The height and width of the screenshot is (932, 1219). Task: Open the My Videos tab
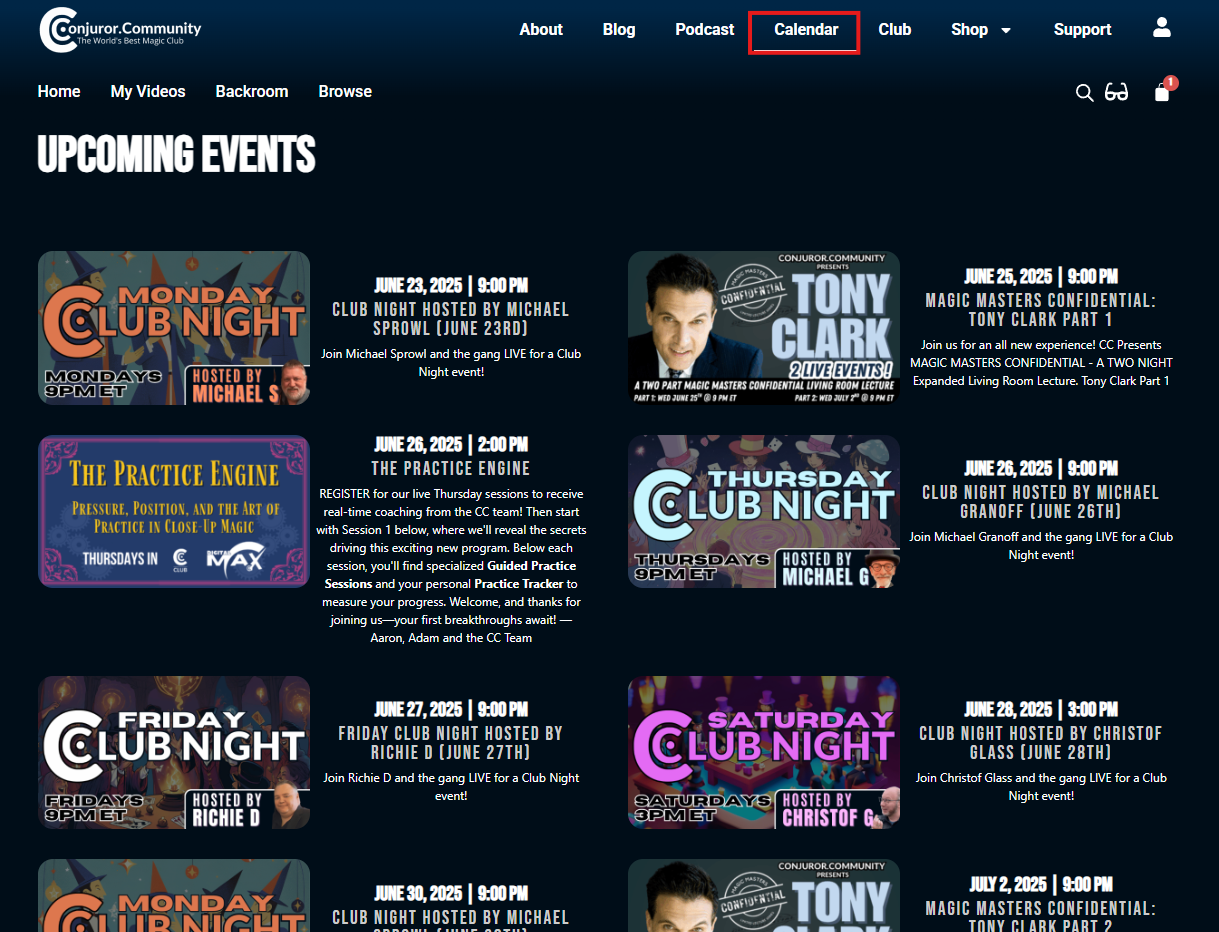click(148, 91)
